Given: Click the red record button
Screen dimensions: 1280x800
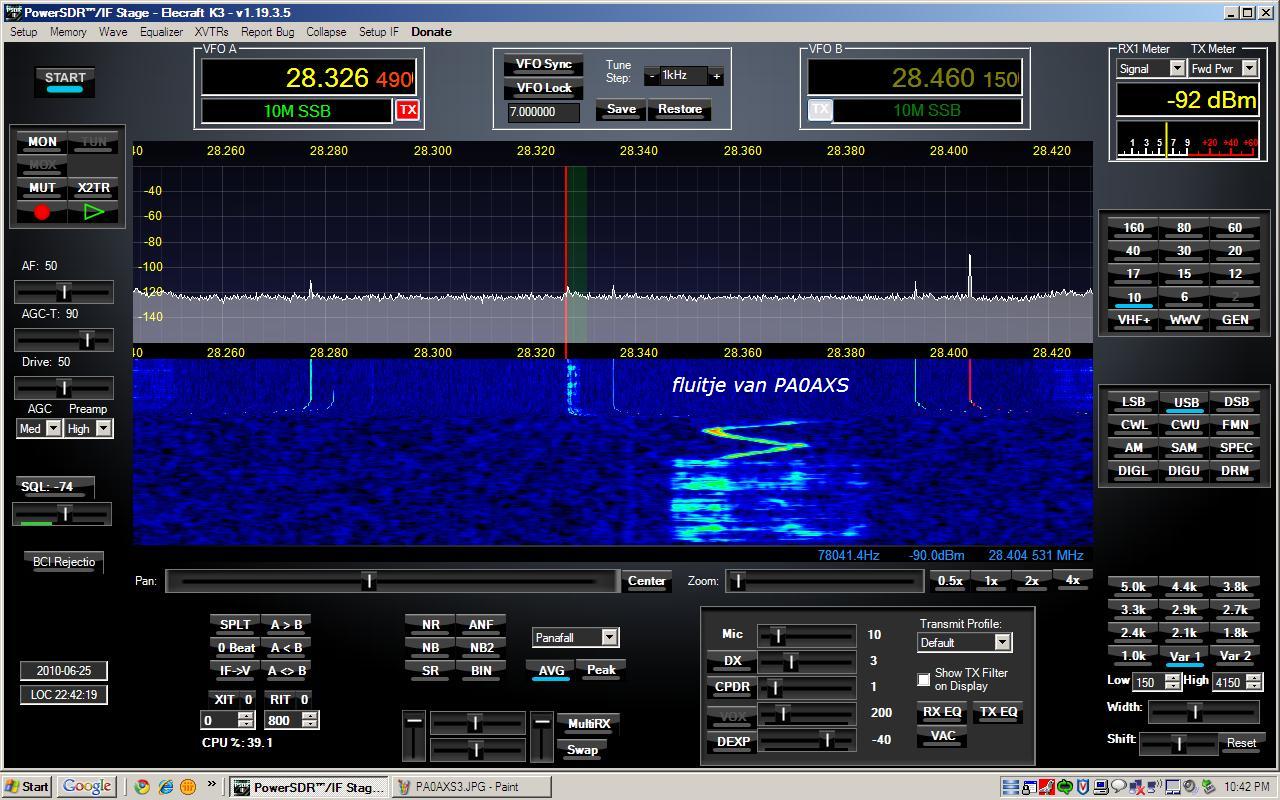Looking at the screenshot, I should point(42,212).
